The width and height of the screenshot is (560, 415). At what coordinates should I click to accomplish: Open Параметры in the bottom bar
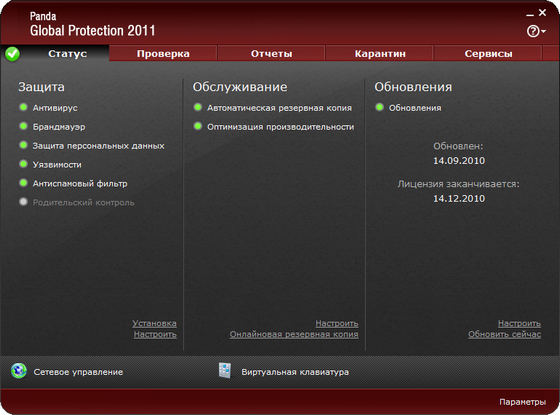[522, 402]
